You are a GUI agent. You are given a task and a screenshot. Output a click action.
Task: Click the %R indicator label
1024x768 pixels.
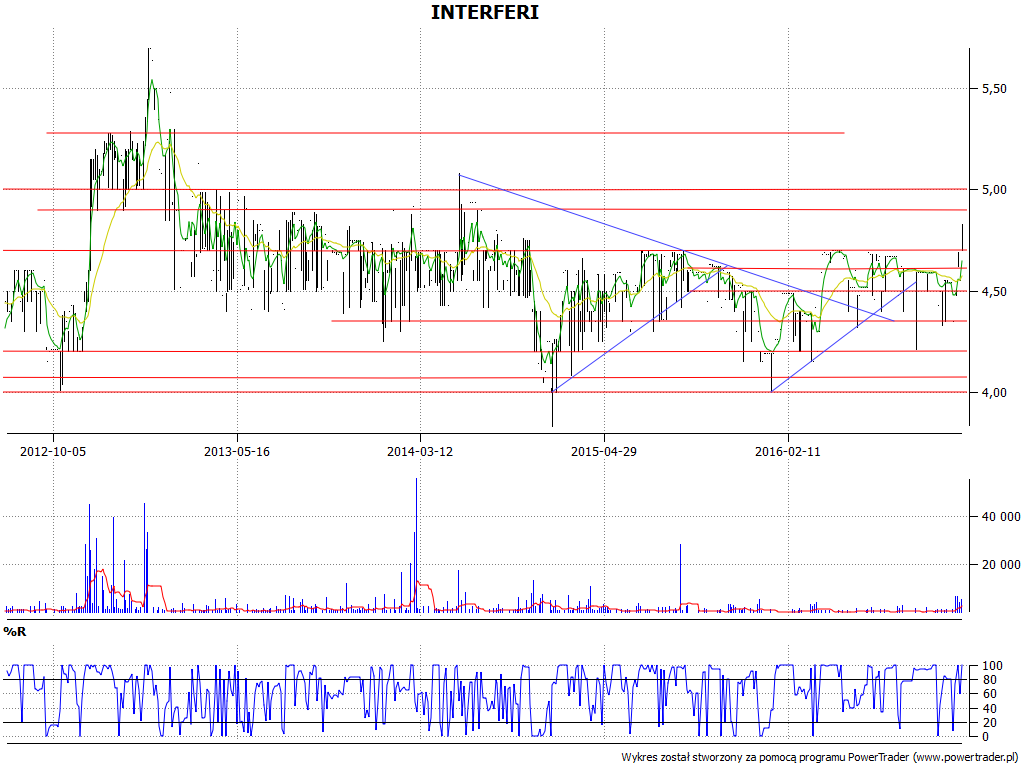point(15,632)
